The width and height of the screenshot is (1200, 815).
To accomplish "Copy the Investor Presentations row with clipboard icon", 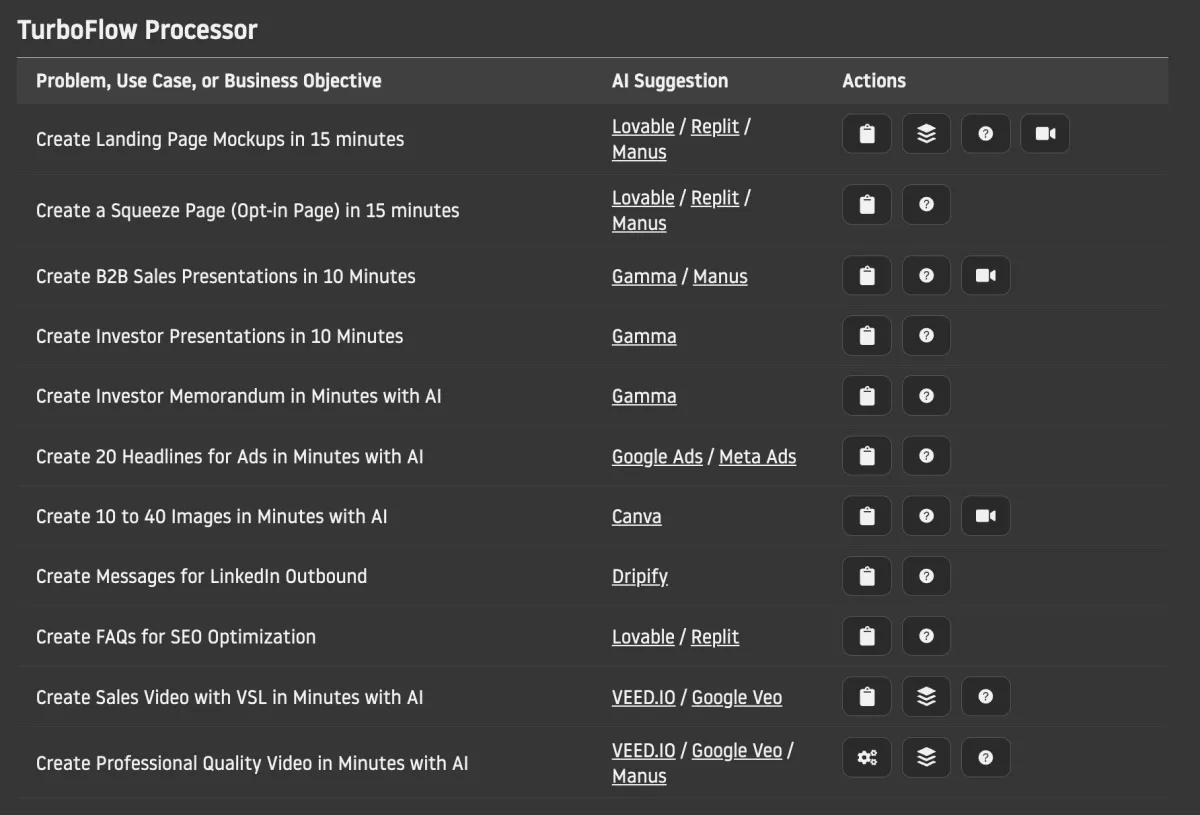I will click(x=867, y=336).
